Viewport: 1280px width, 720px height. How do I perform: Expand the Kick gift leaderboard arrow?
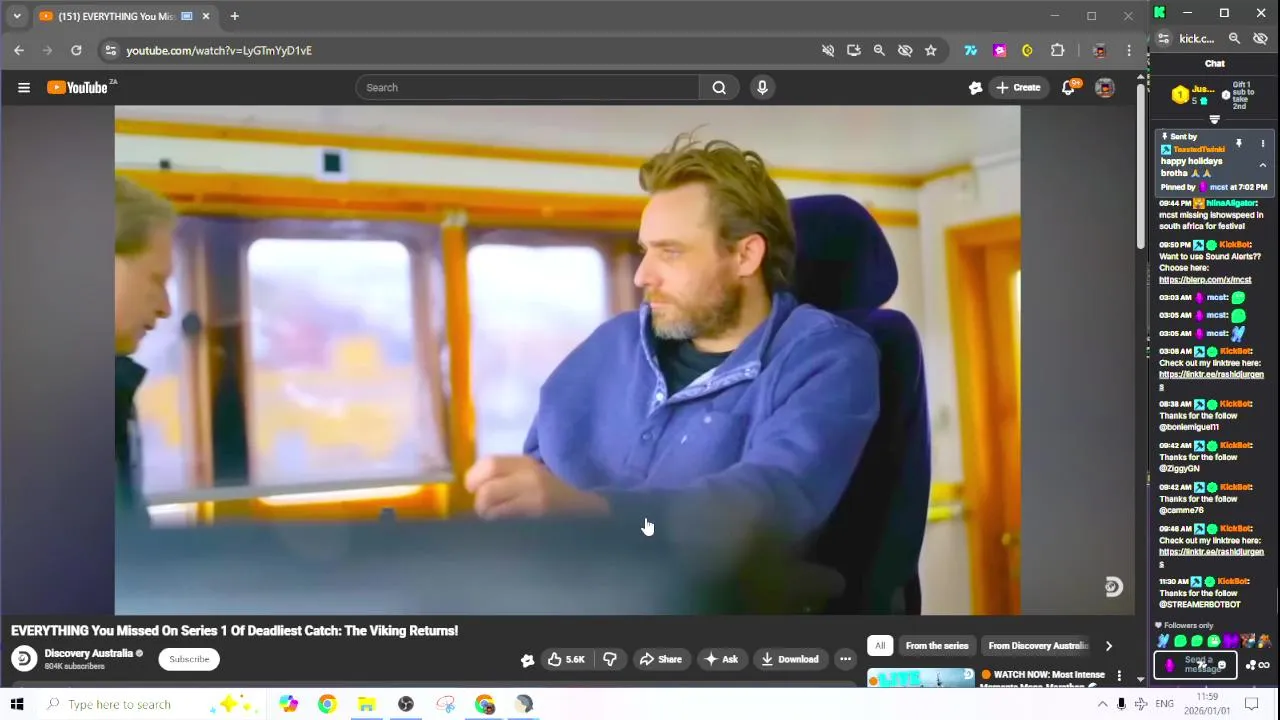[x=1214, y=120]
